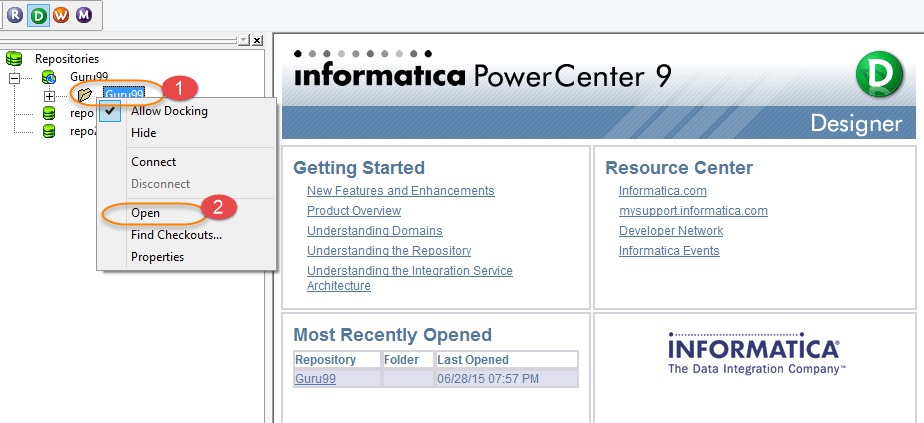Click the Most Recently Opened heading
Screen dimensions: 924x423
click(392, 335)
